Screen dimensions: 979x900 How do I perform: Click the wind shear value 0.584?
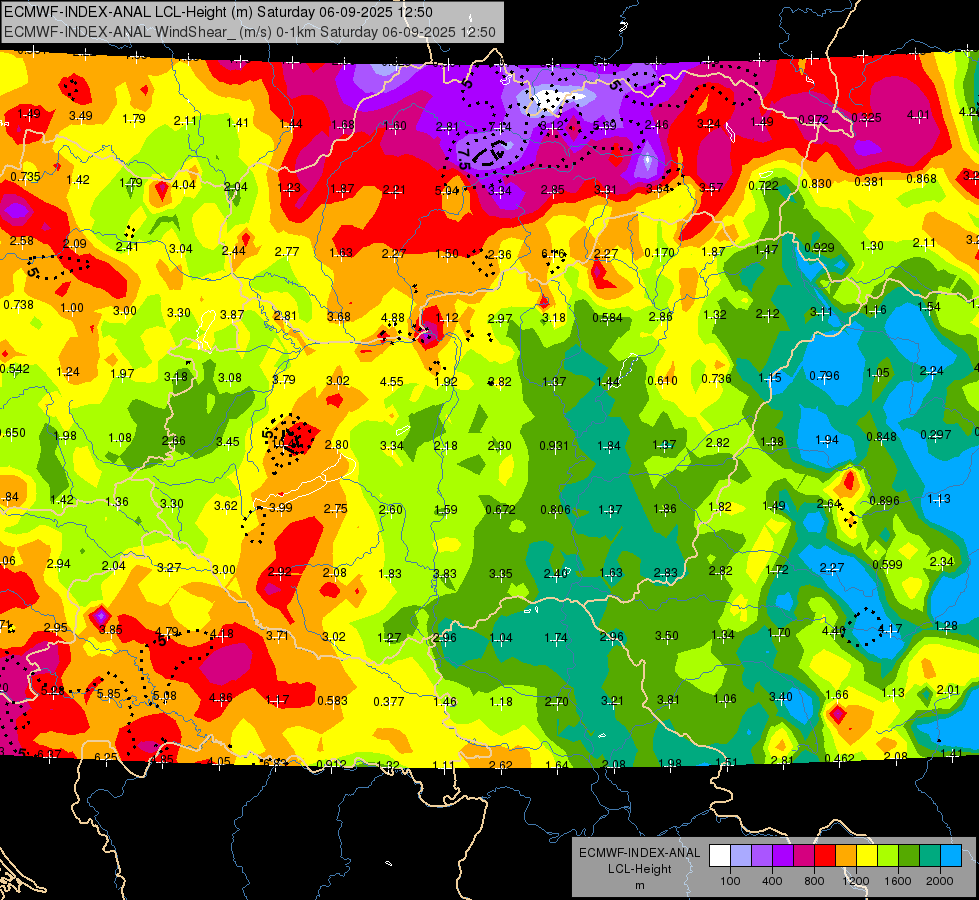pos(608,318)
